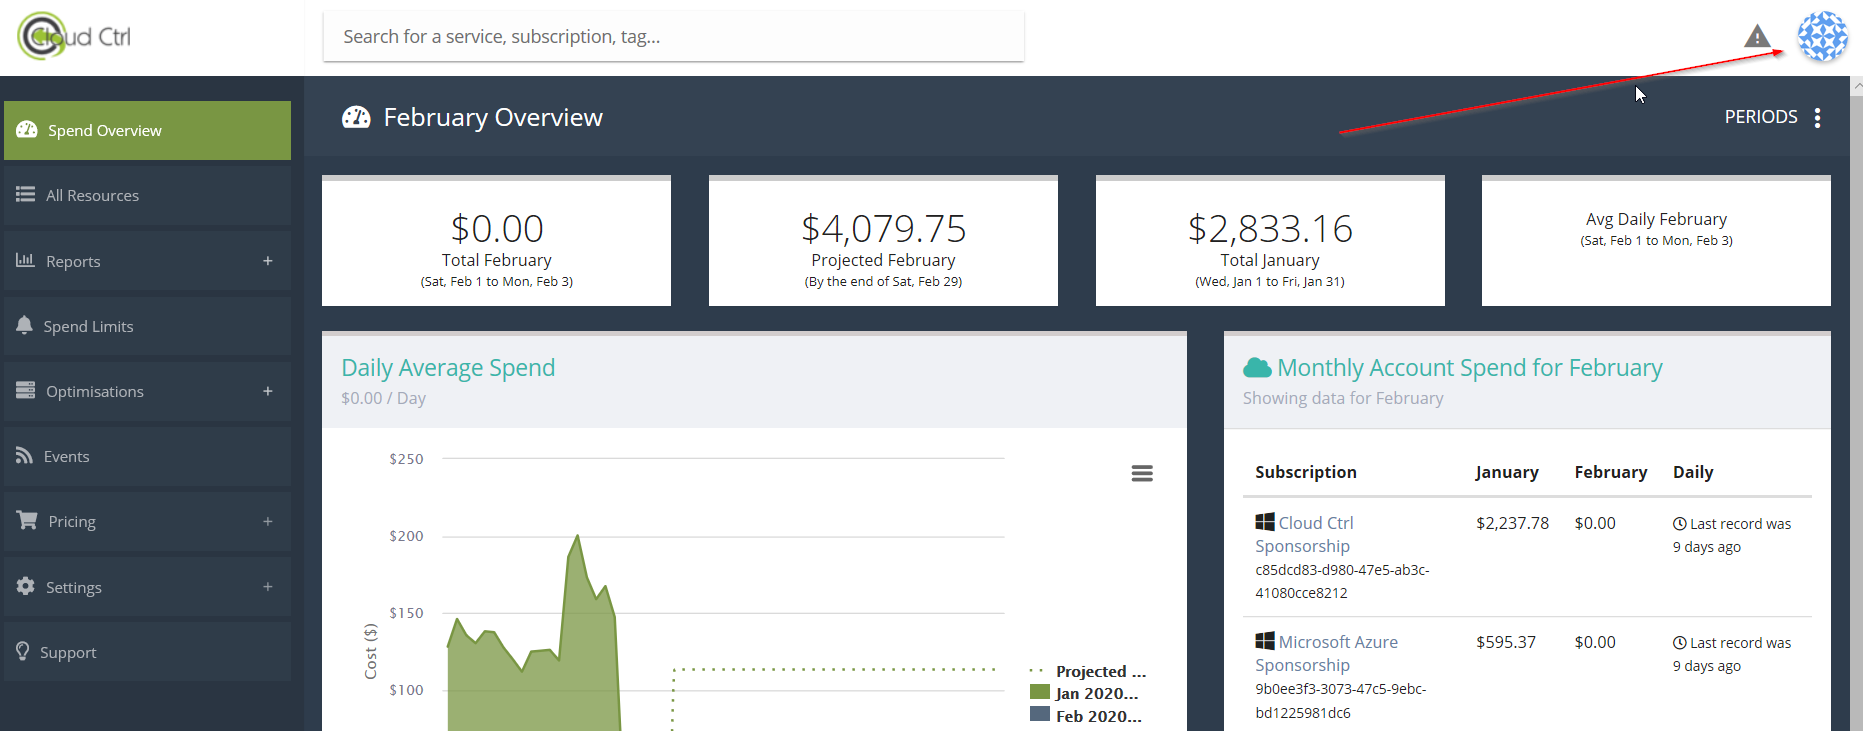Image resolution: width=1863 pixels, height=731 pixels.
Task: Click the All Resources list icon
Action: pyautogui.click(x=25, y=195)
